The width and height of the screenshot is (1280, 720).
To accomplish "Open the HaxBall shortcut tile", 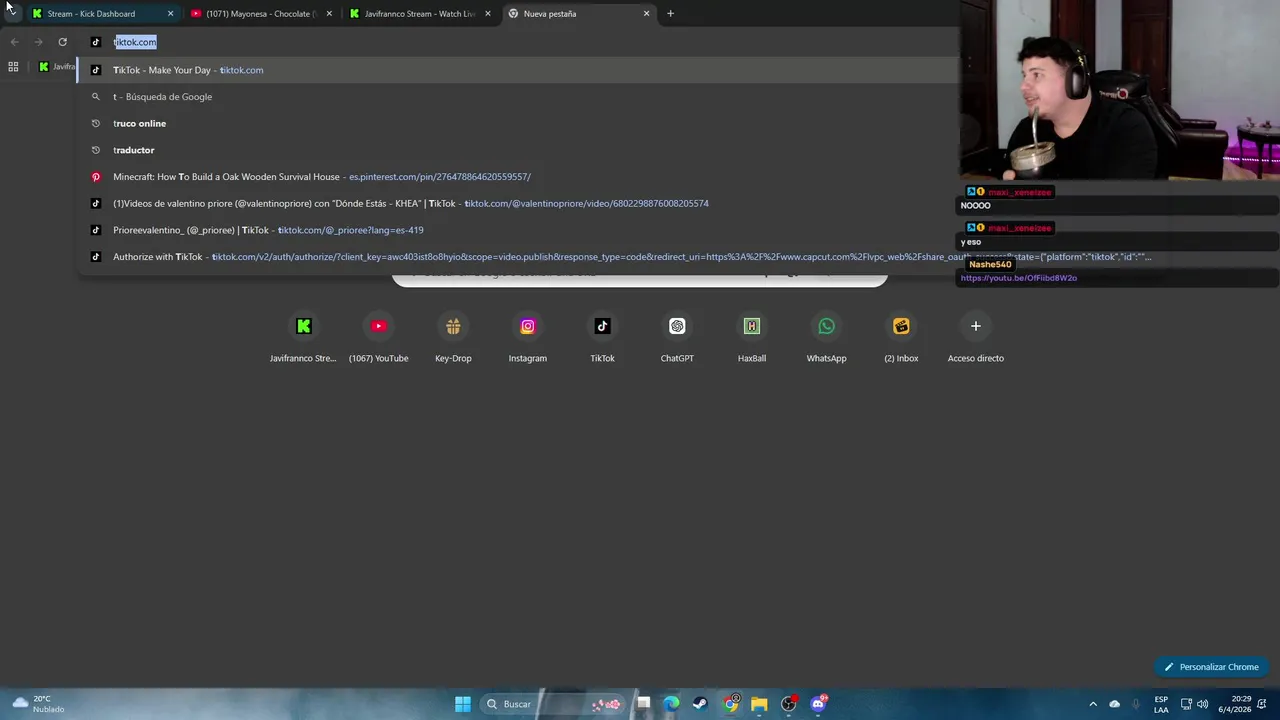I will tap(752, 338).
